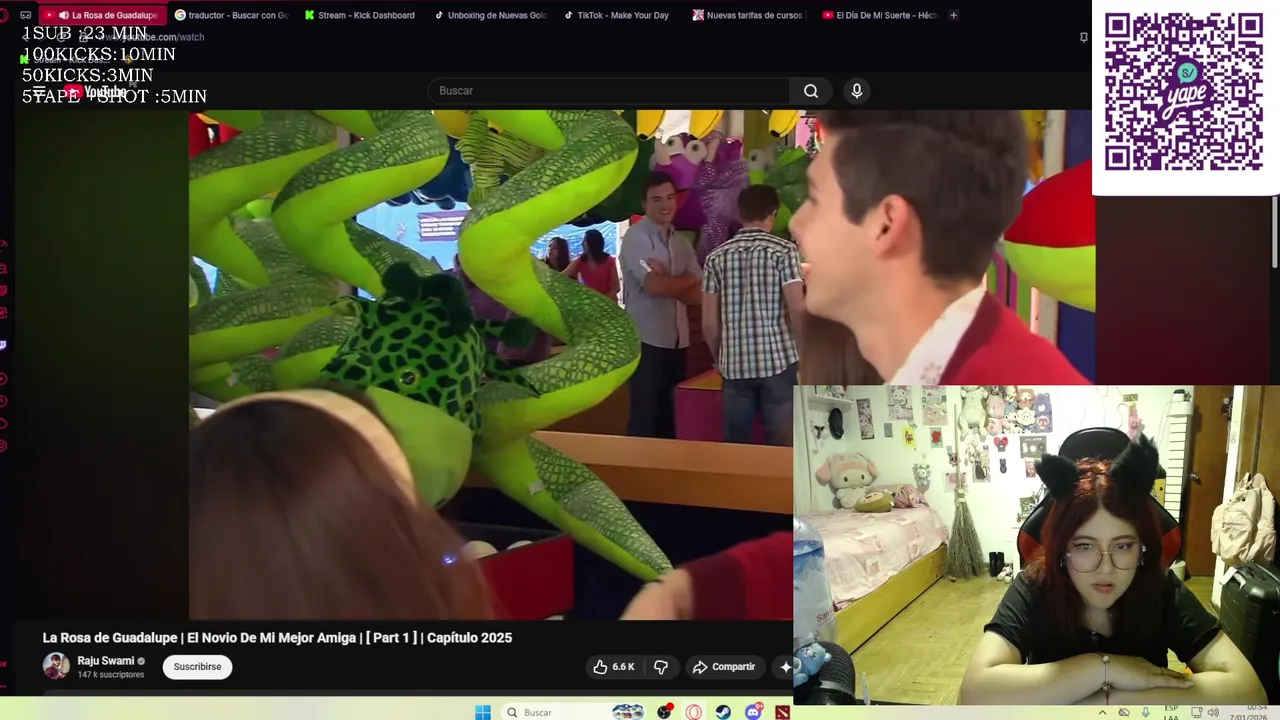This screenshot has height=720, width=1280.
Task: Focus the YouTube Buscar search field
Action: pyautogui.click(x=609, y=91)
